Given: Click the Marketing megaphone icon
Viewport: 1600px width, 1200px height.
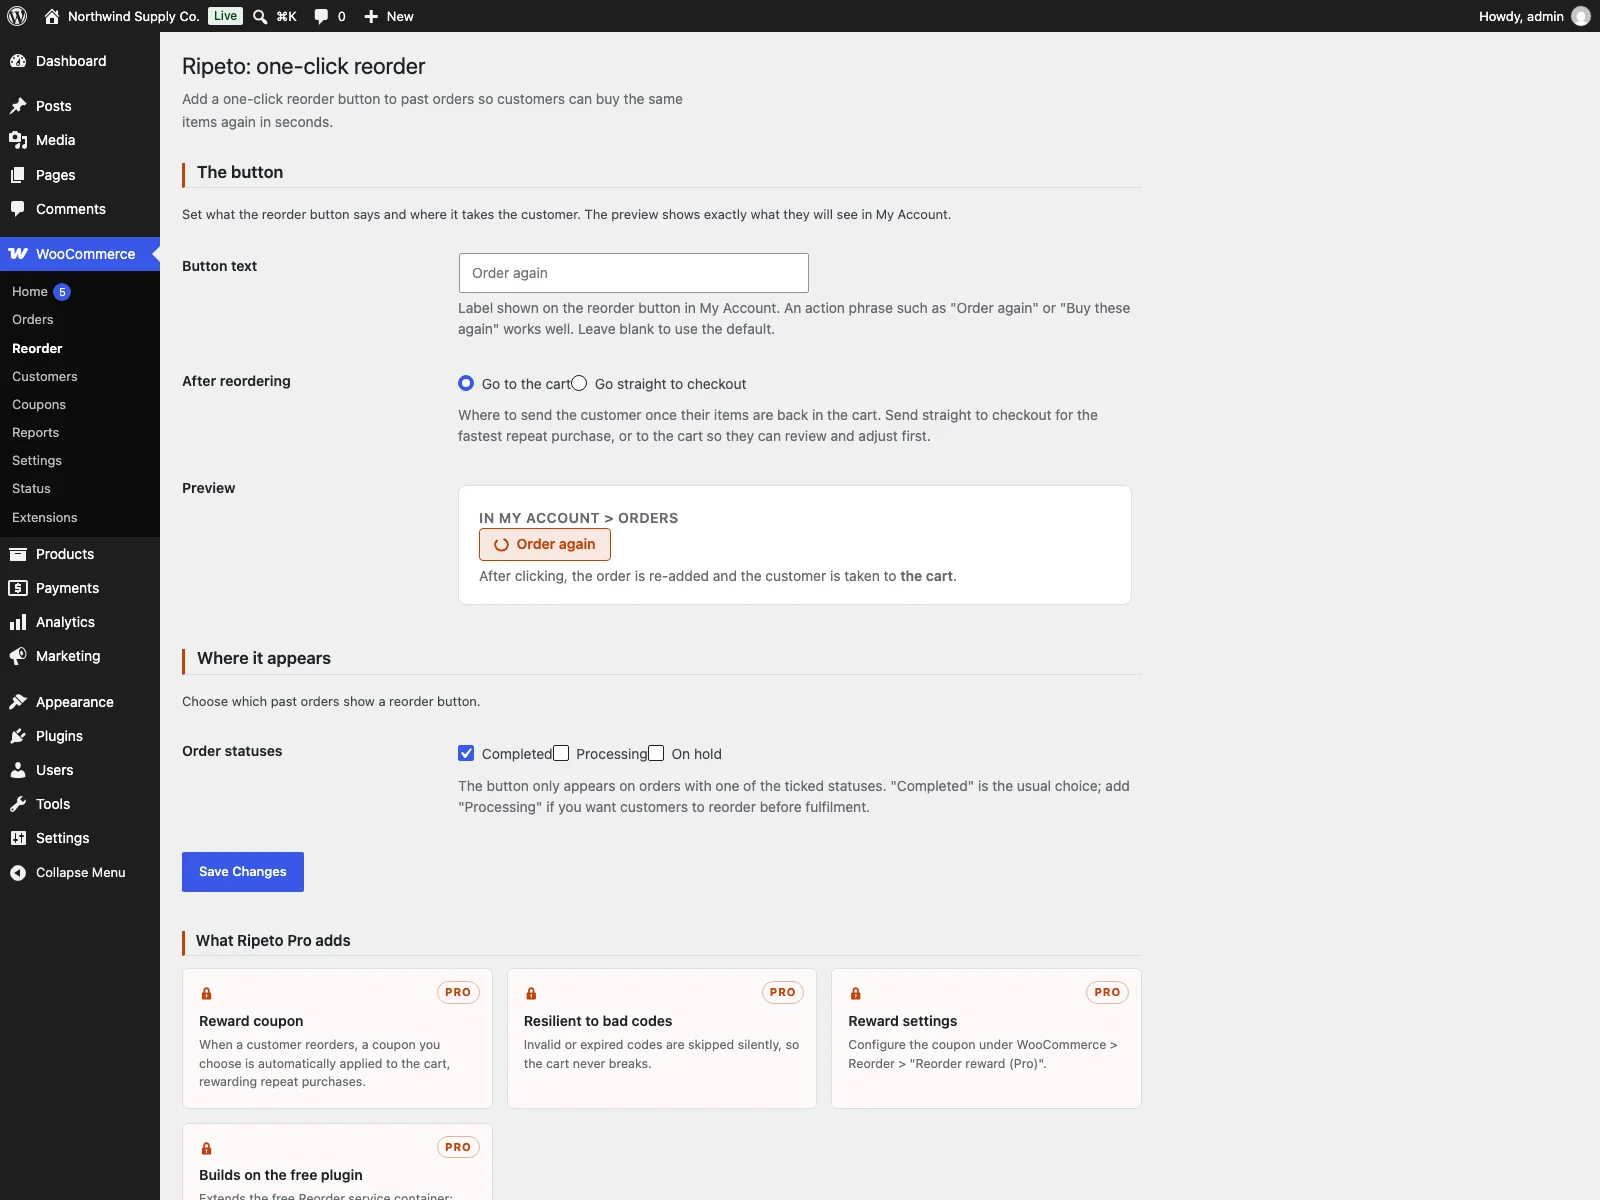Looking at the screenshot, I should (18, 656).
